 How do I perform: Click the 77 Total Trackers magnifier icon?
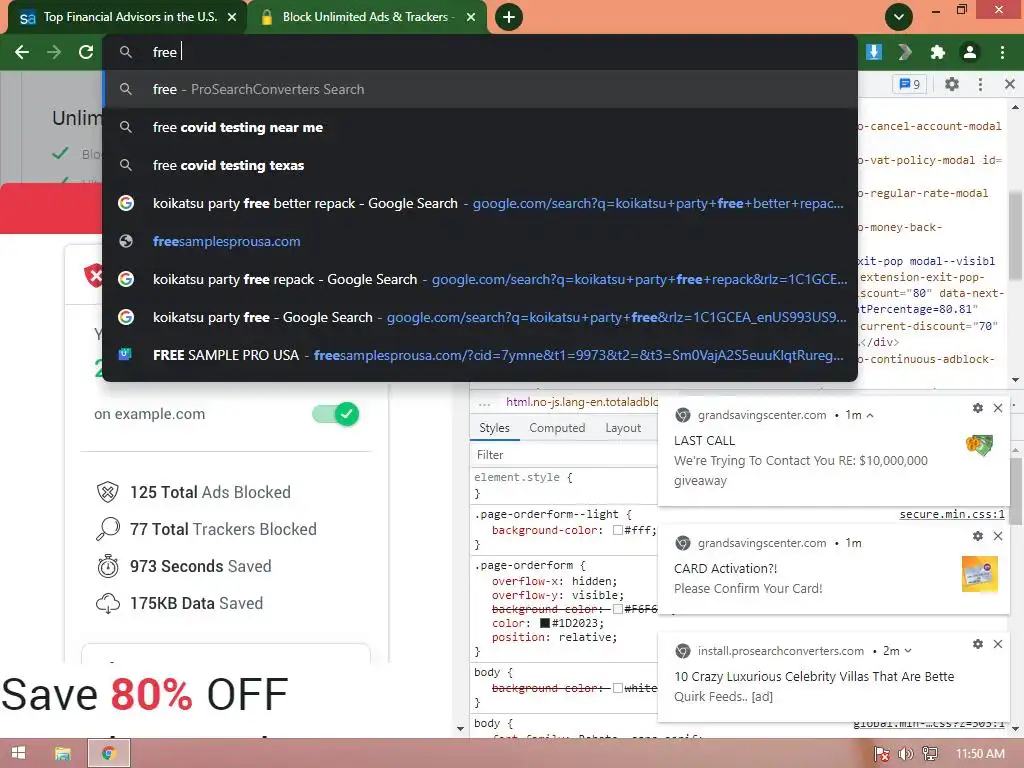108,529
